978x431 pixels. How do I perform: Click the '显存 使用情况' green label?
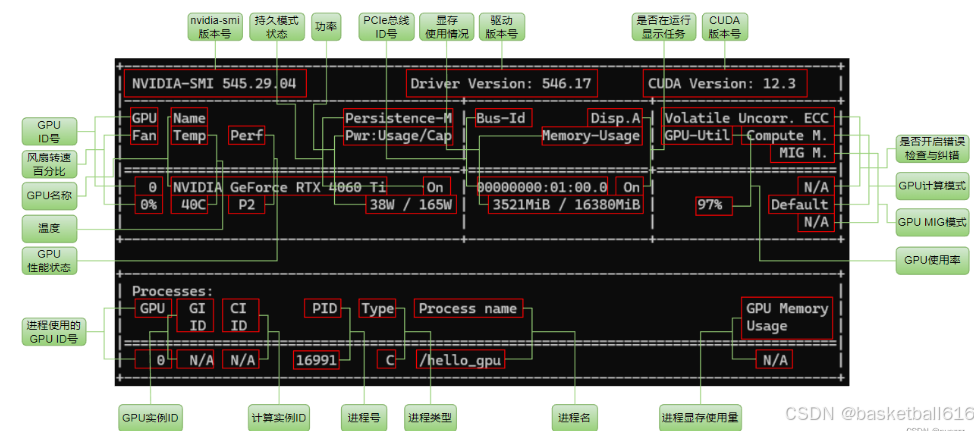[x=440, y=26]
